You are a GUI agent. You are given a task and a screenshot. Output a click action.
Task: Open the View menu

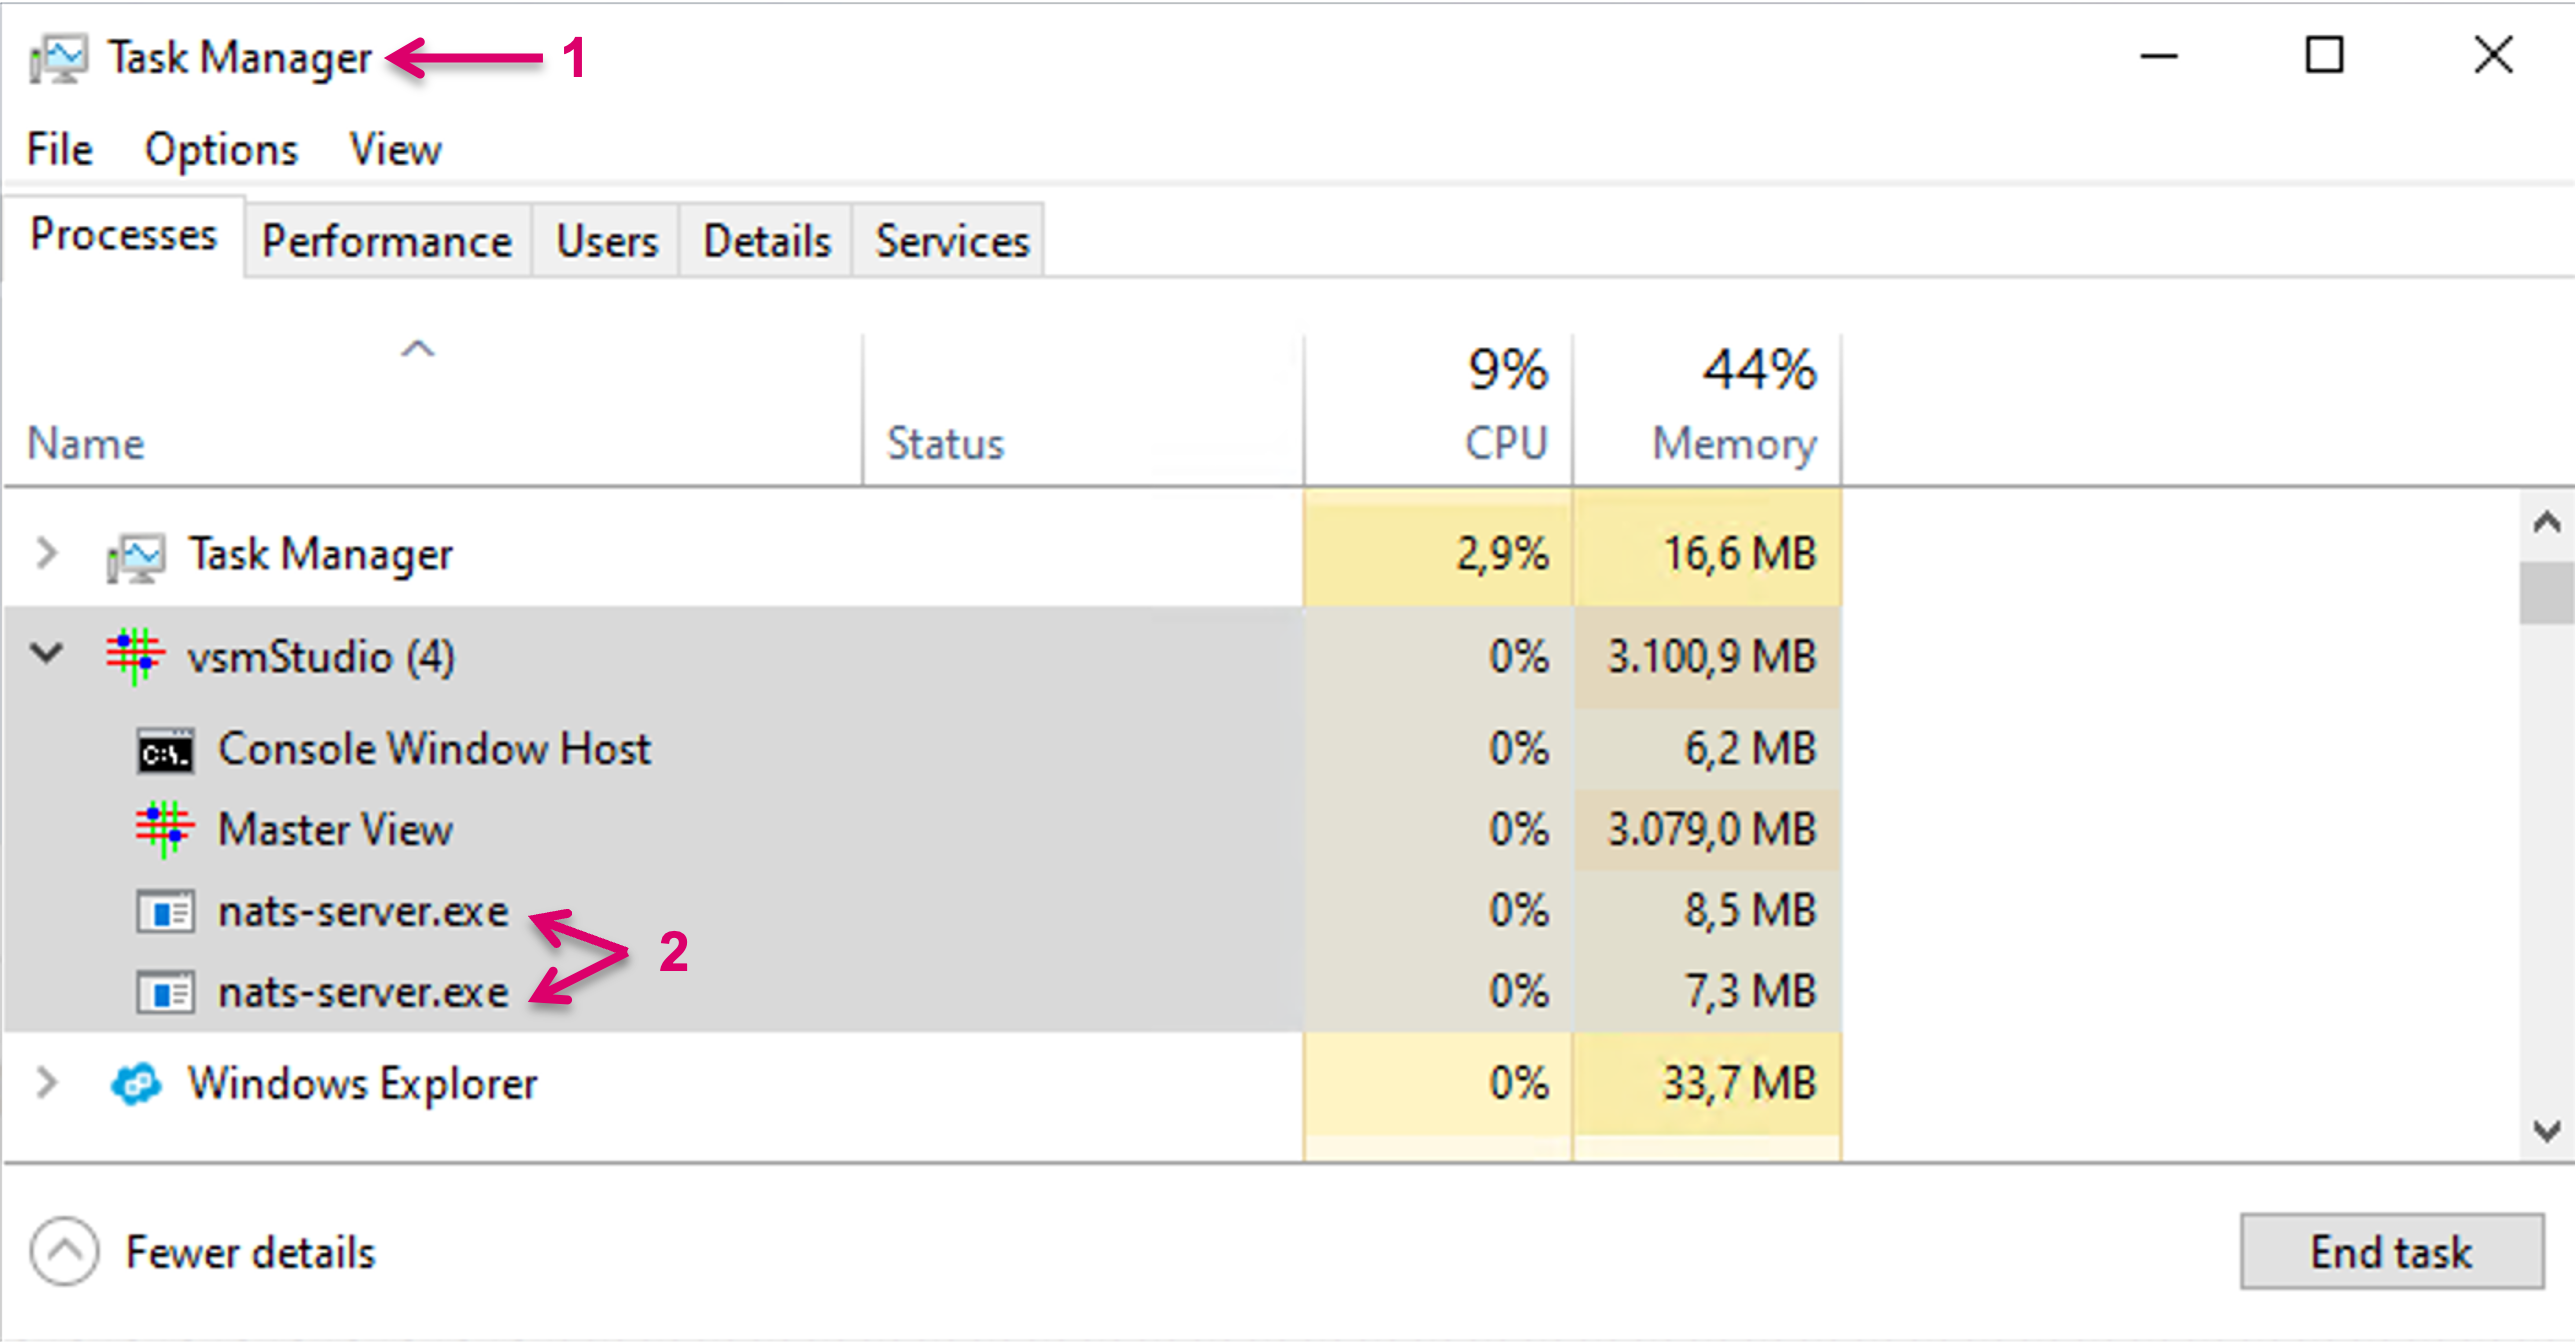point(395,150)
